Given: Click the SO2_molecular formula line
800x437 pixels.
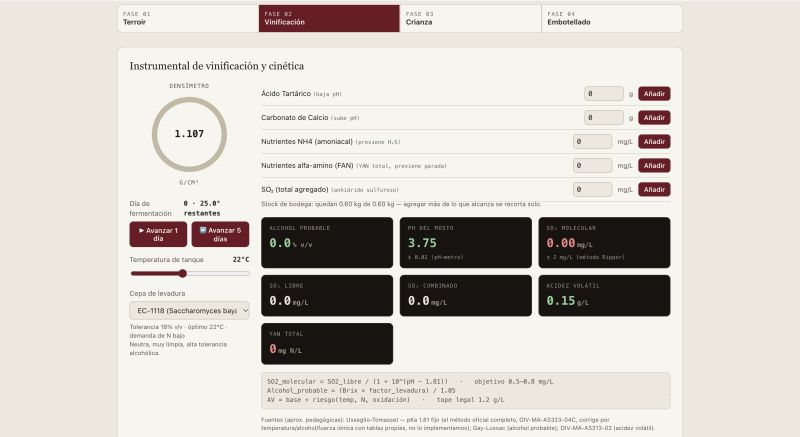Looking at the screenshot, I should click(x=410, y=381).
